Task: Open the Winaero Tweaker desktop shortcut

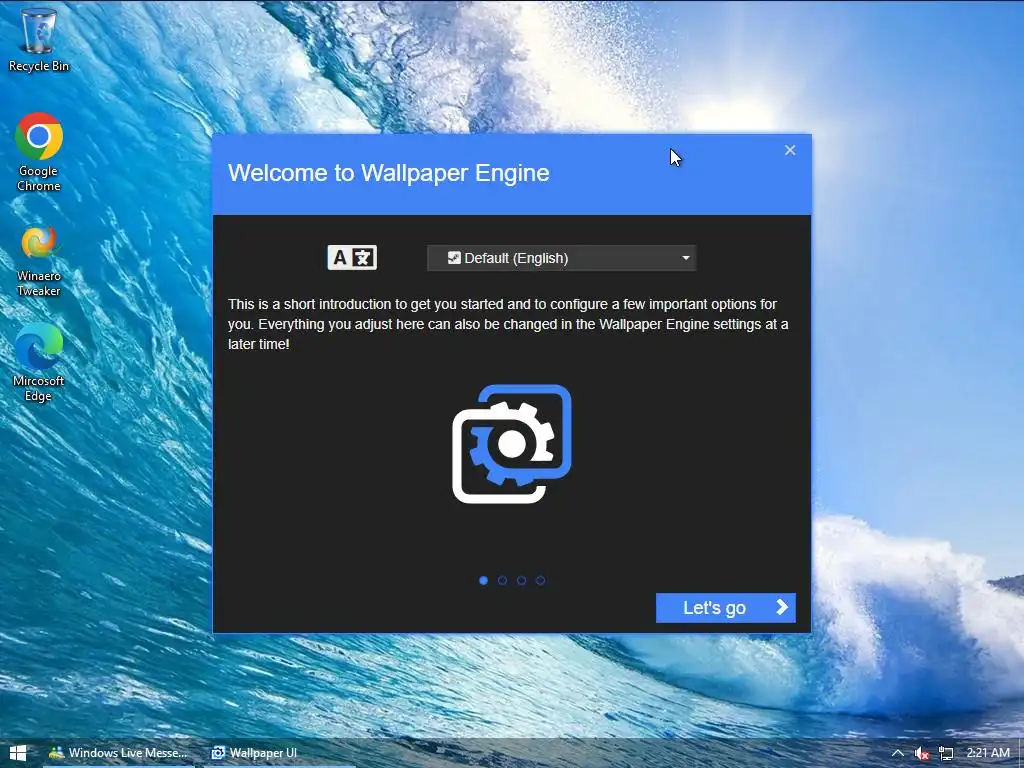Action: click(39, 262)
